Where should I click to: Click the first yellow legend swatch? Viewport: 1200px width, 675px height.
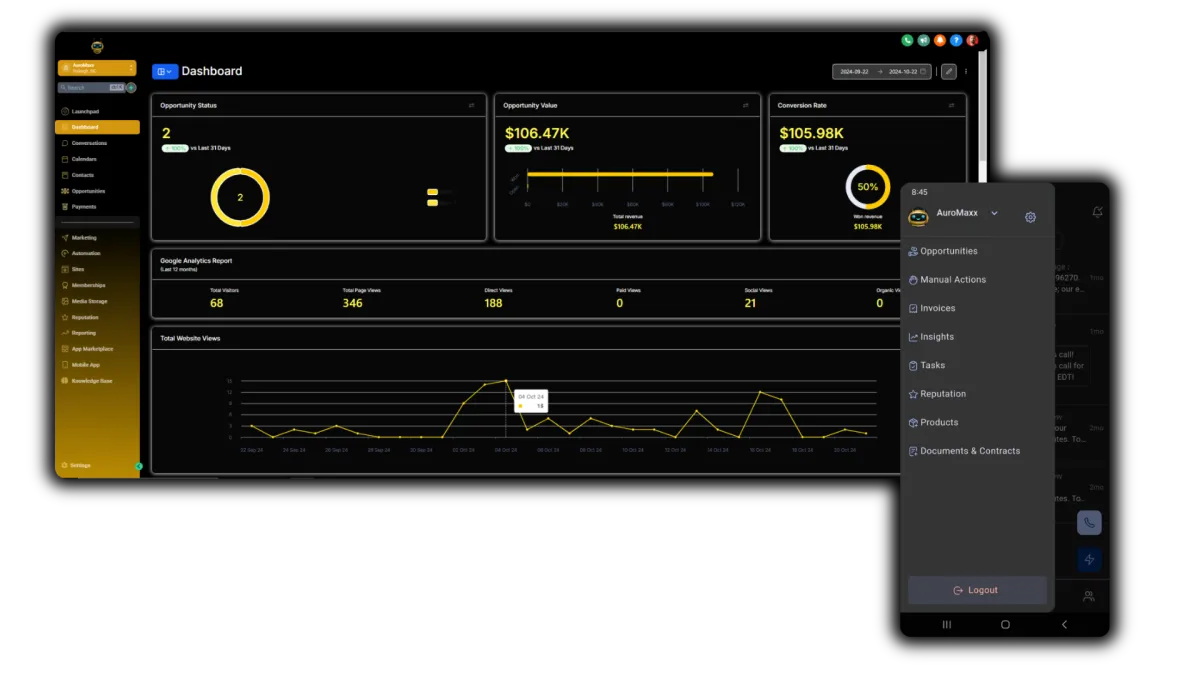click(x=432, y=192)
